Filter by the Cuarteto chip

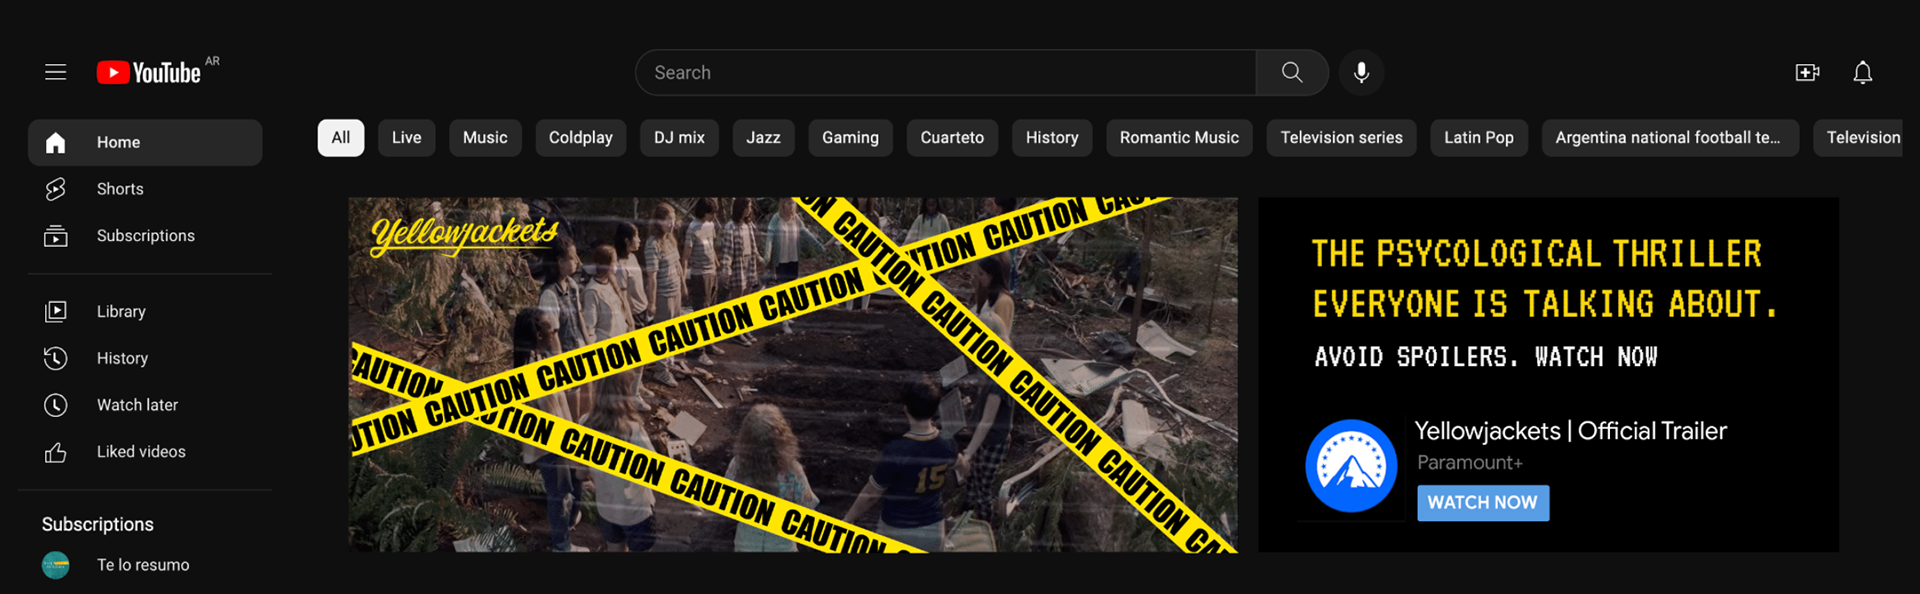[952, 138]
